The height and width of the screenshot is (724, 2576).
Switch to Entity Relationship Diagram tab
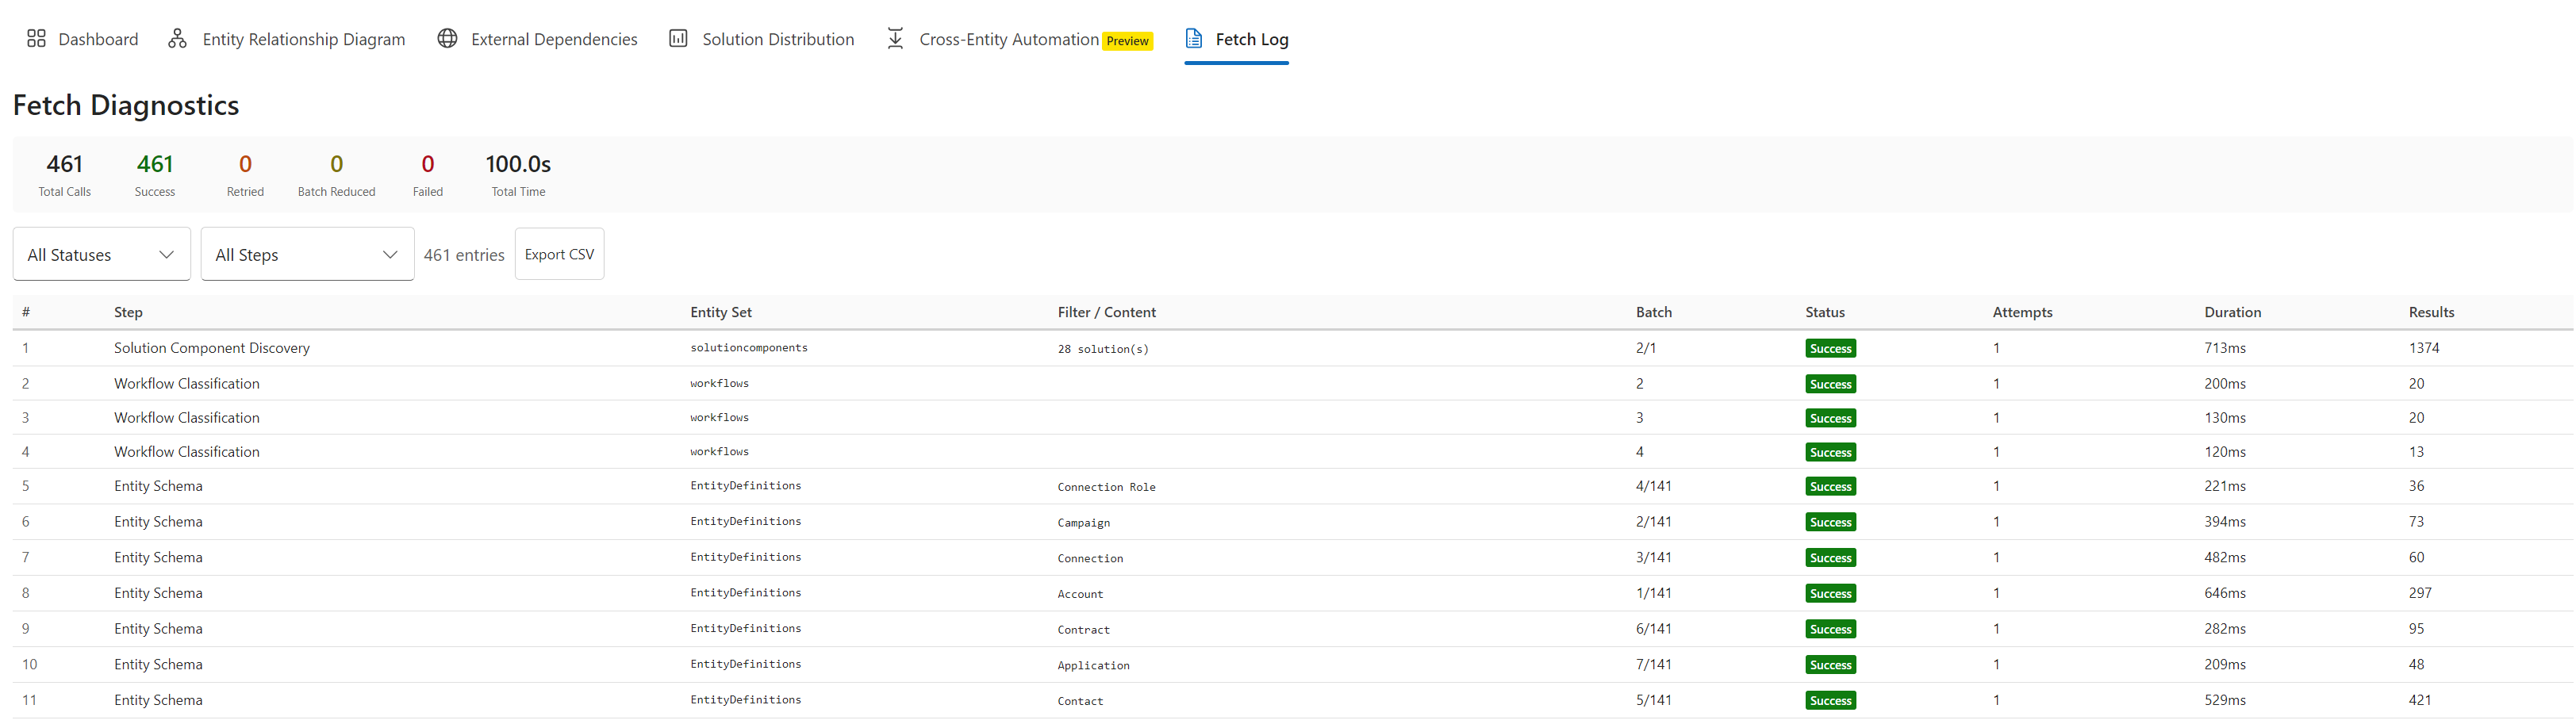[x=286, y=39]
